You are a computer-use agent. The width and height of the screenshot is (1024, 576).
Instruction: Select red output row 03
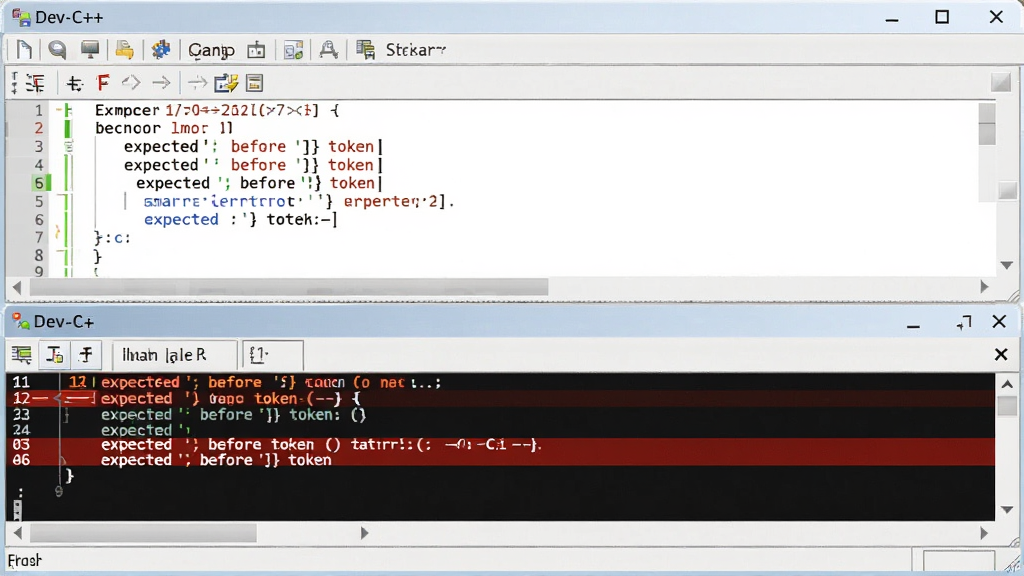pyautogui.click(x=500, y=445)
